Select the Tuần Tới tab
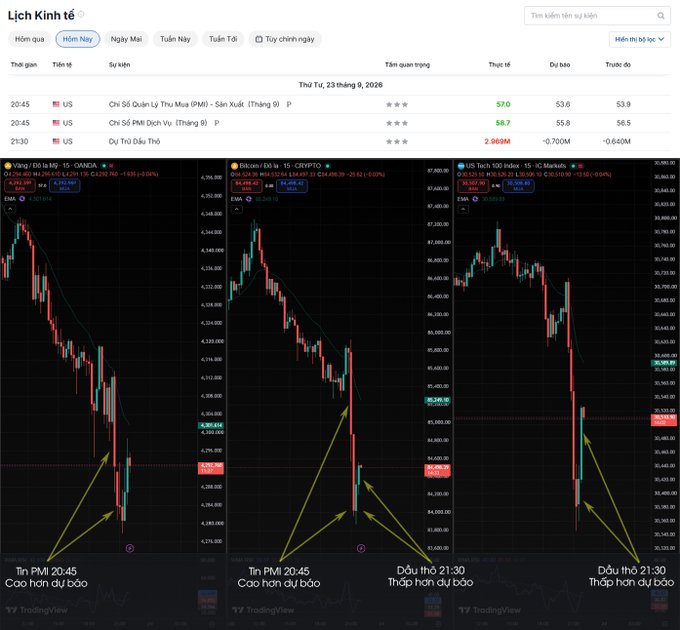 223,39
